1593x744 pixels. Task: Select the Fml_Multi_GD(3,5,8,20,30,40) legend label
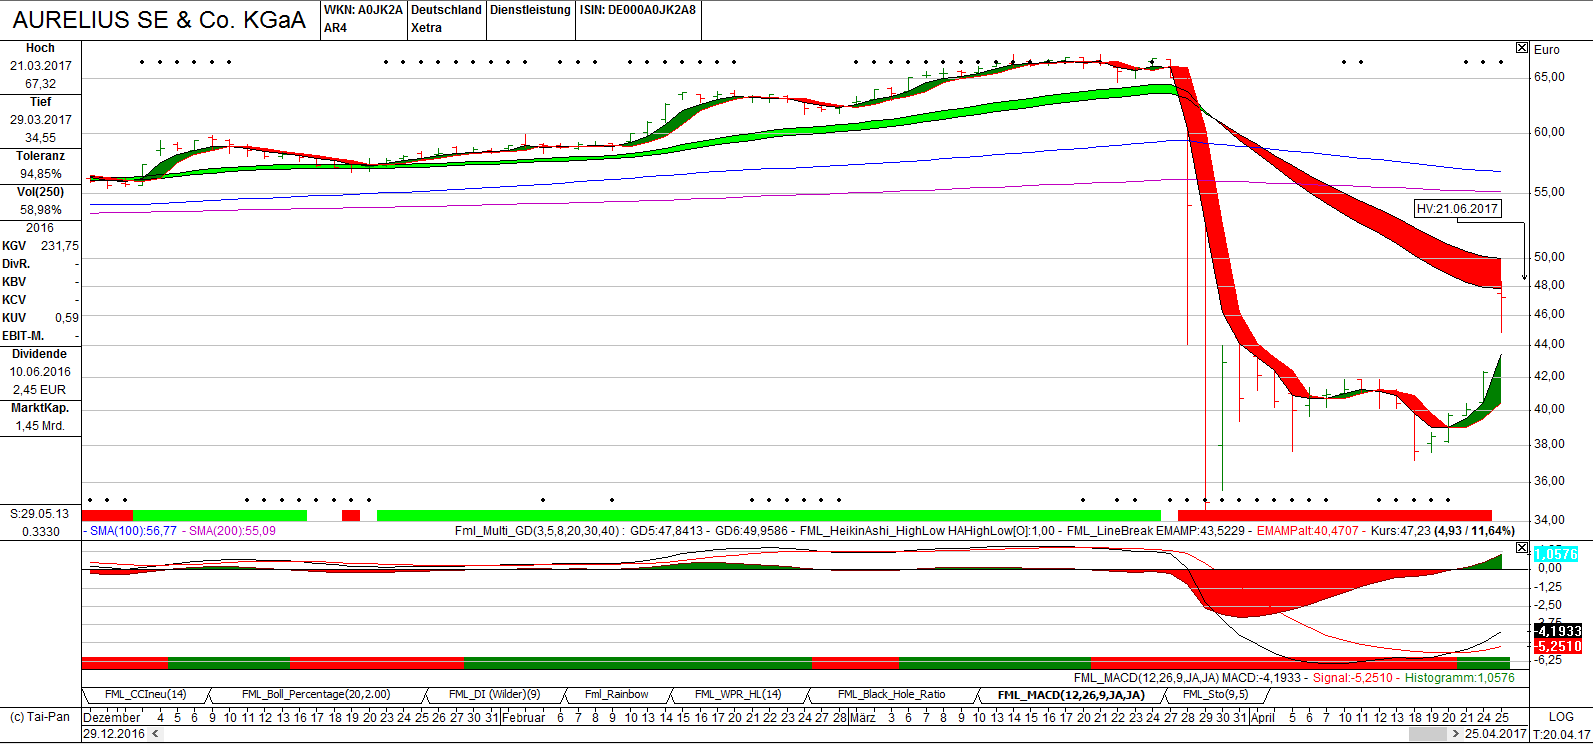tap(537, 531)
